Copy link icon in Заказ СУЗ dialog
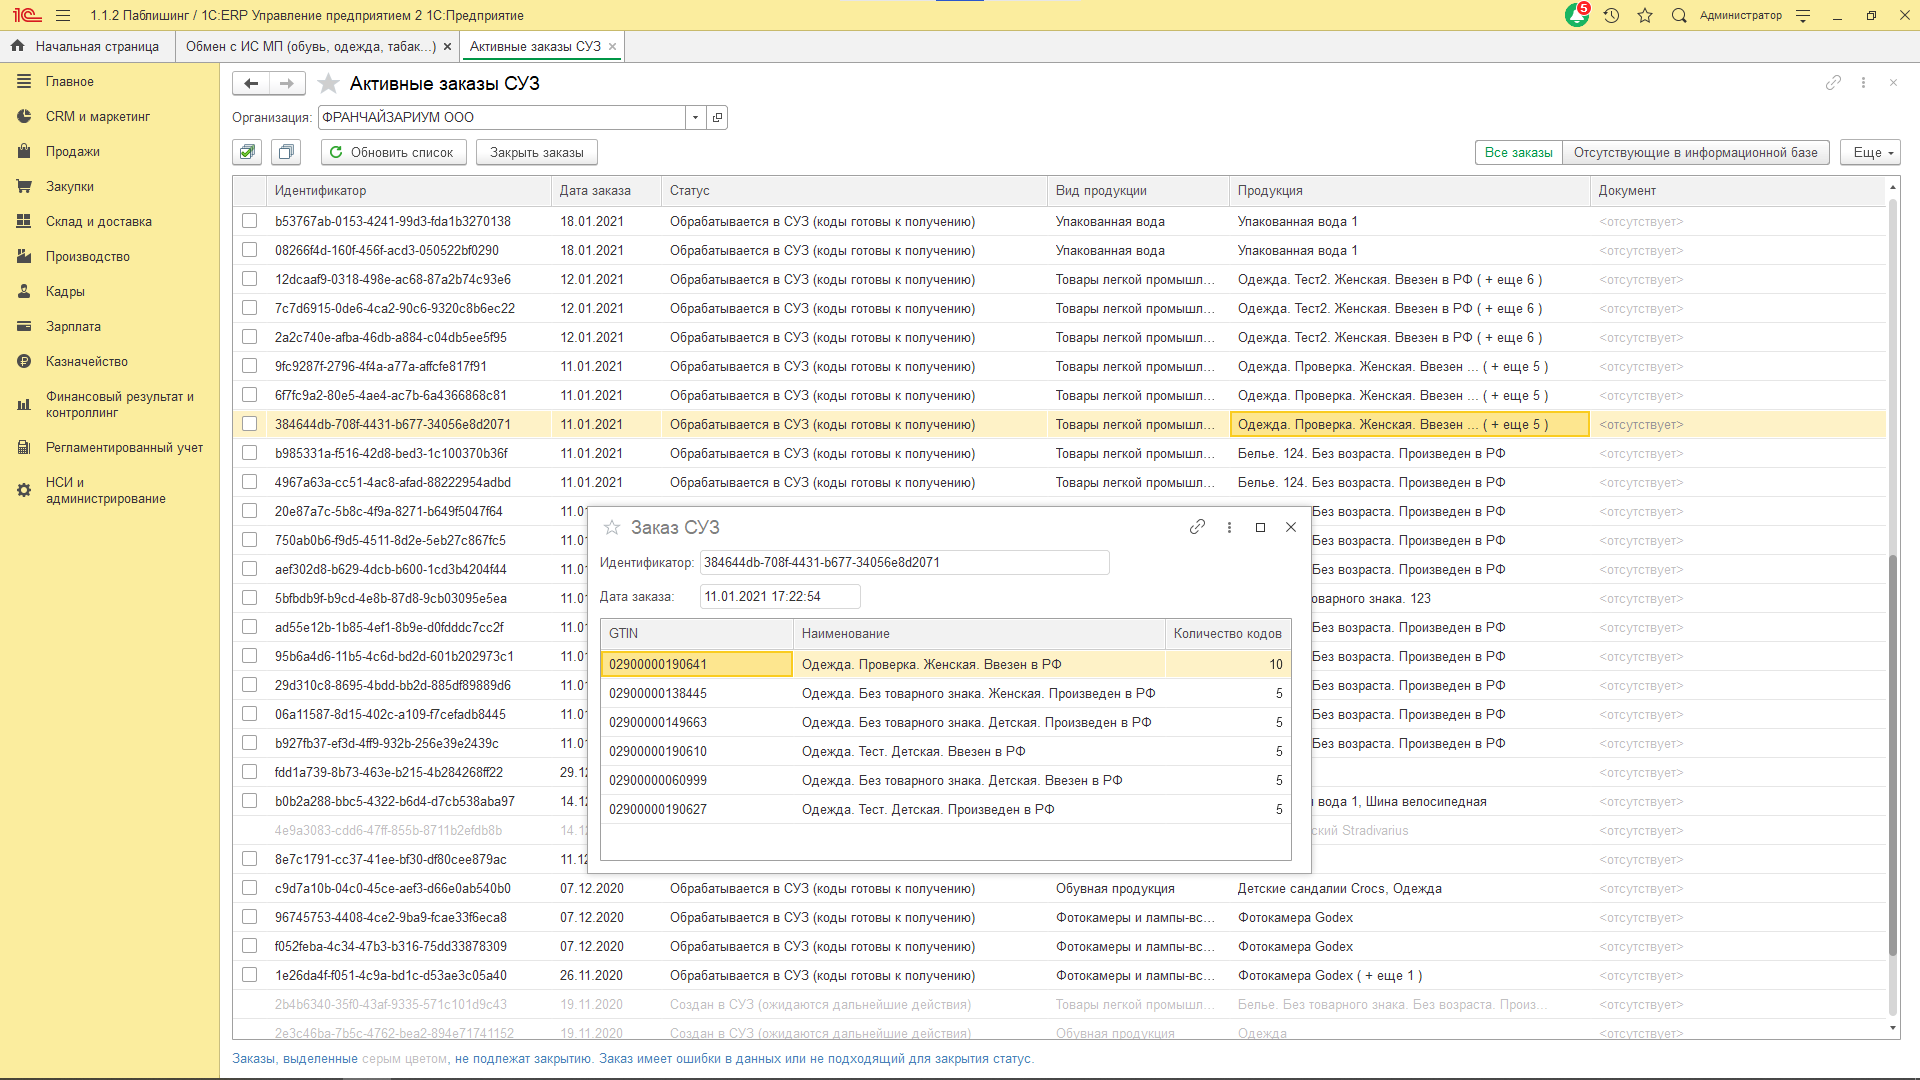1920x1080 pixels. (1197, 527)
